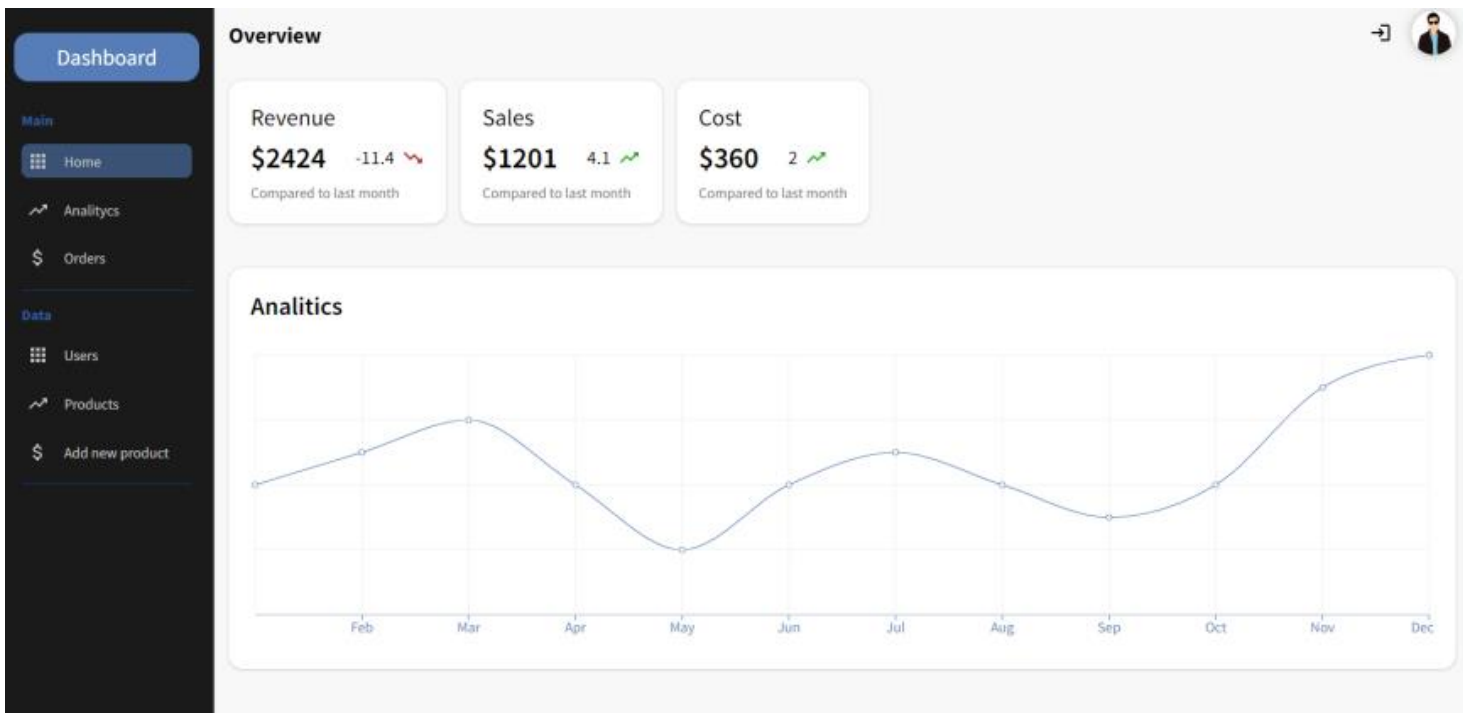The image size is (1463, 722).
Task: Click the logout arrow icon in top bar
Action: [x=1384, y=33]
